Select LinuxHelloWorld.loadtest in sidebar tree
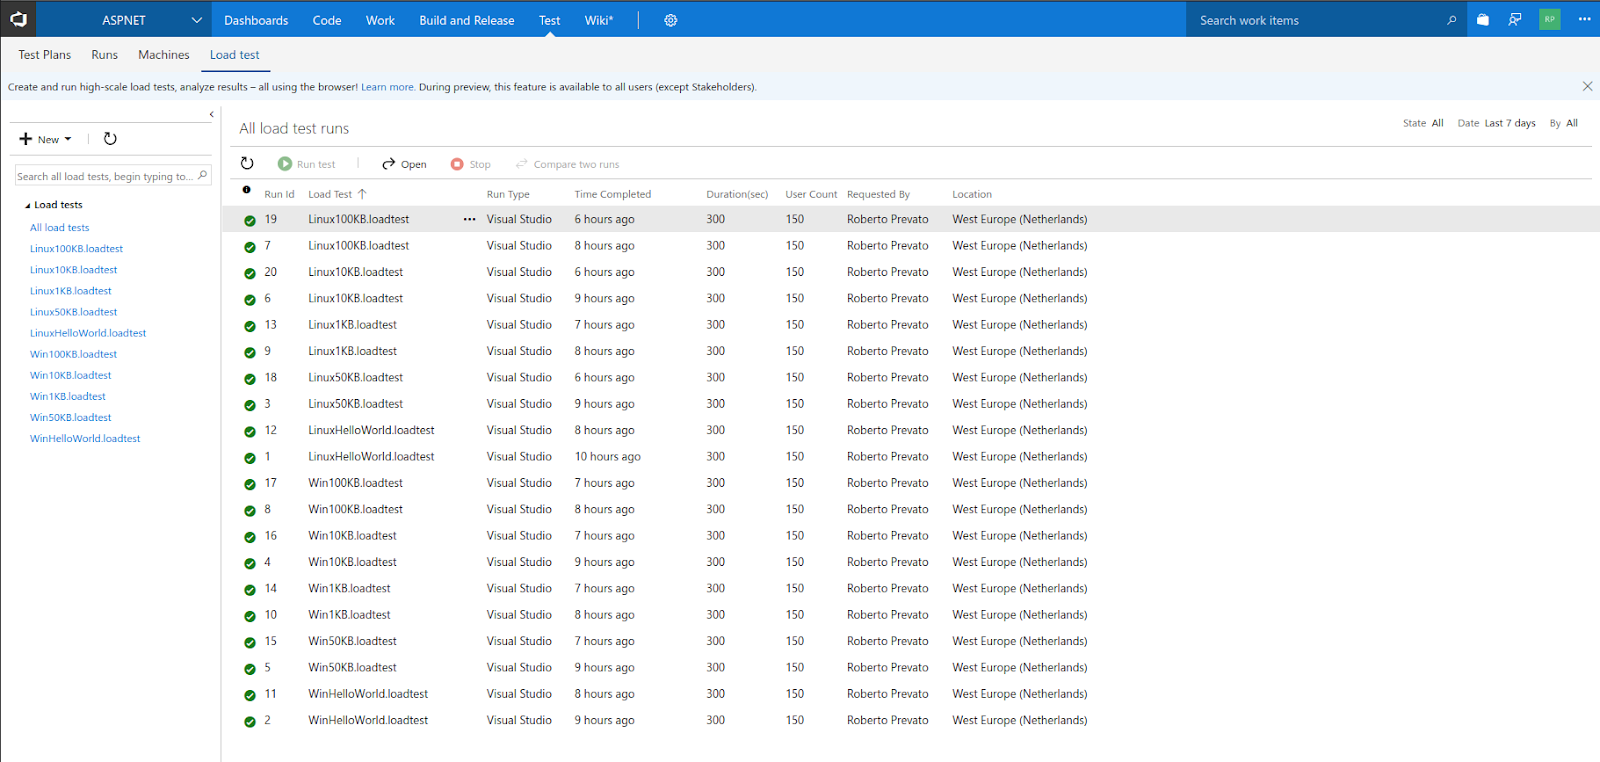1600x762 pixels. click(88, 333)
